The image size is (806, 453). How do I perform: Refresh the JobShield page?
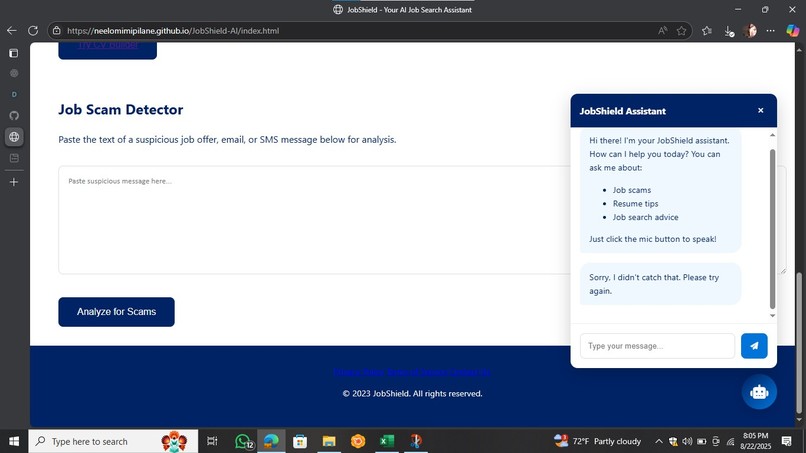33,31
